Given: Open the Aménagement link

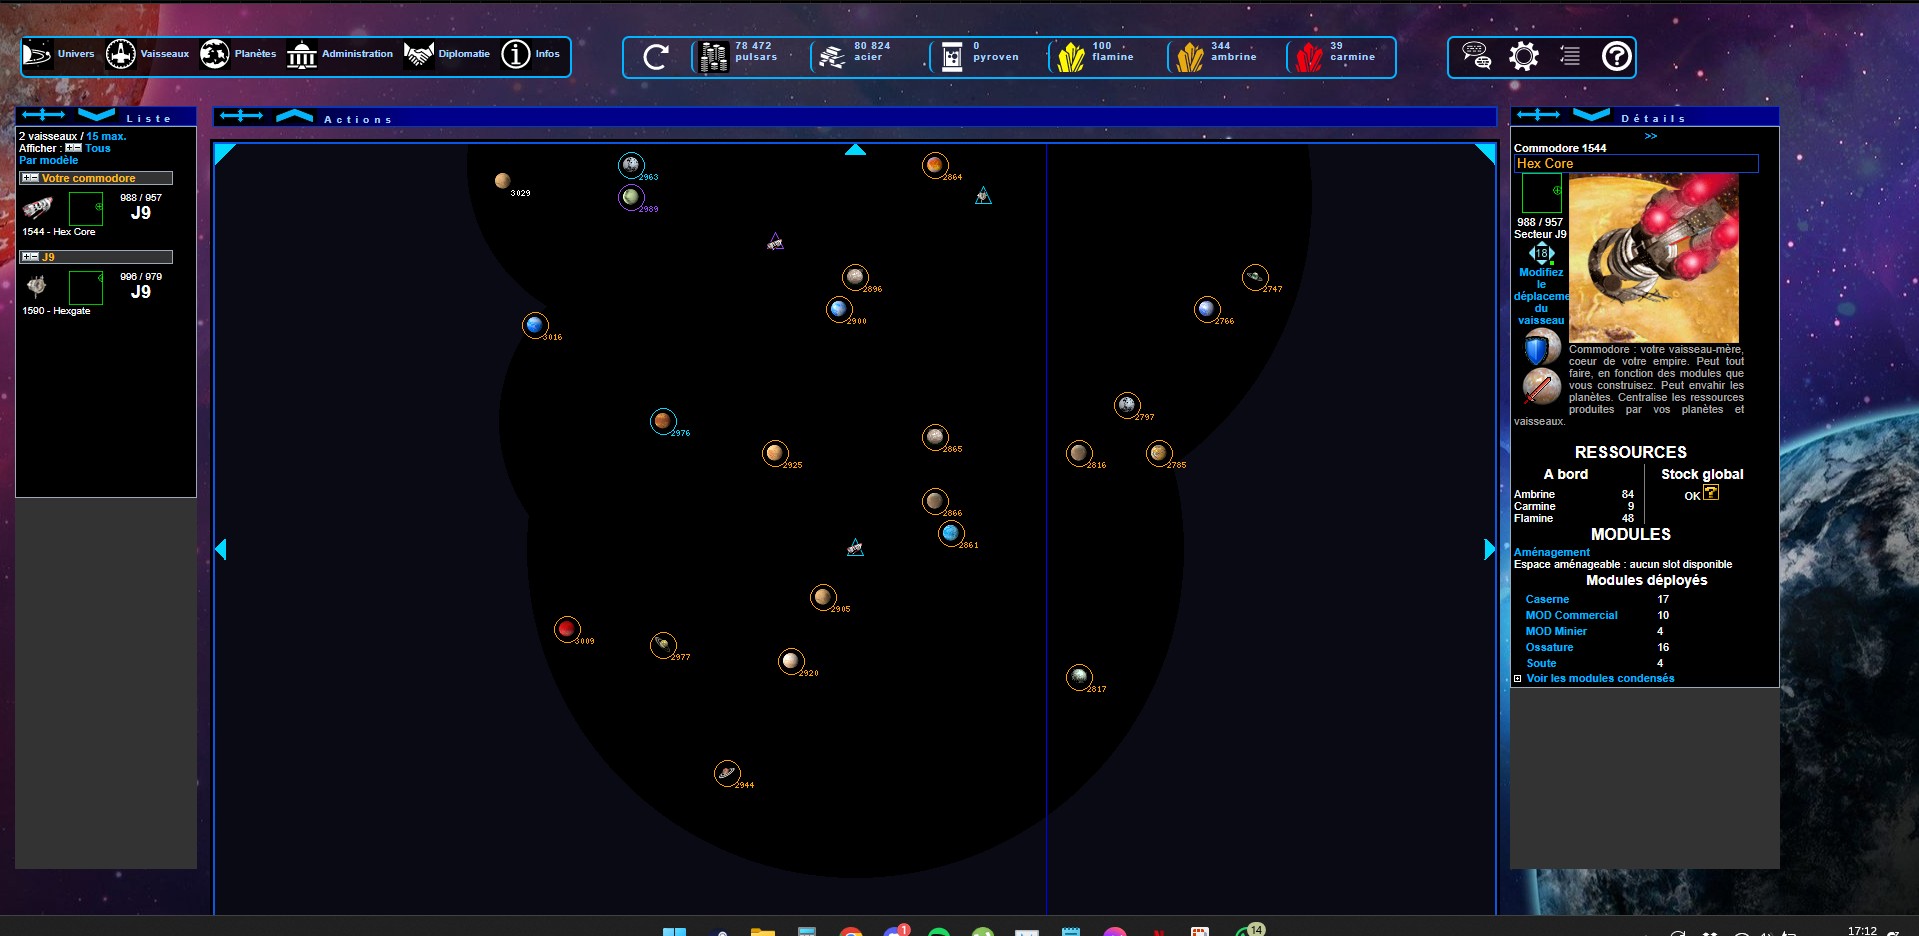Looking at the screenshot, I should 1551,552.
